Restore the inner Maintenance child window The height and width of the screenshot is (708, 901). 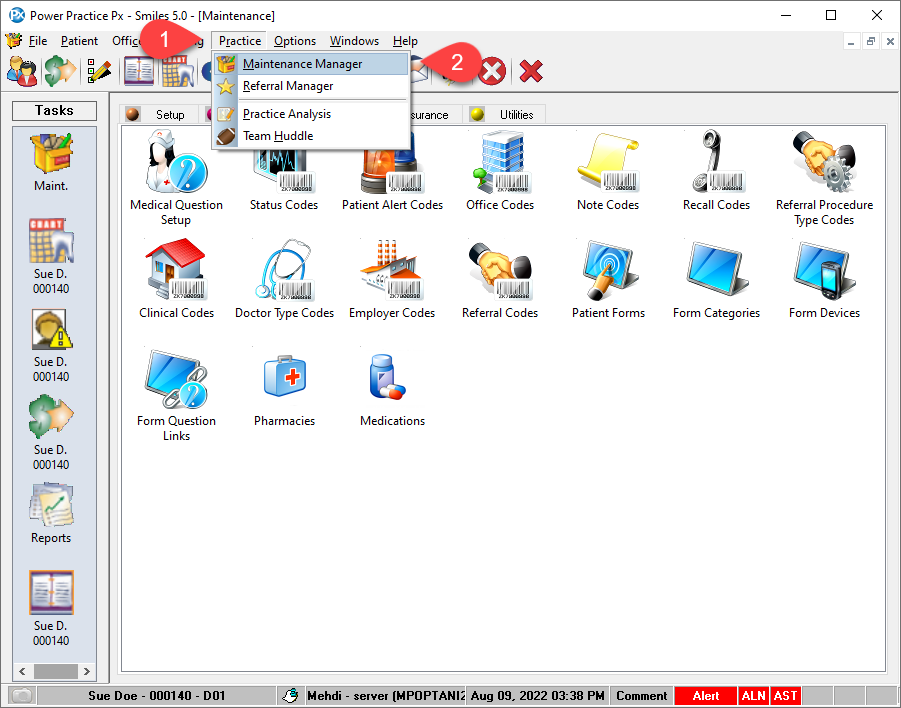tap(871, 41)
